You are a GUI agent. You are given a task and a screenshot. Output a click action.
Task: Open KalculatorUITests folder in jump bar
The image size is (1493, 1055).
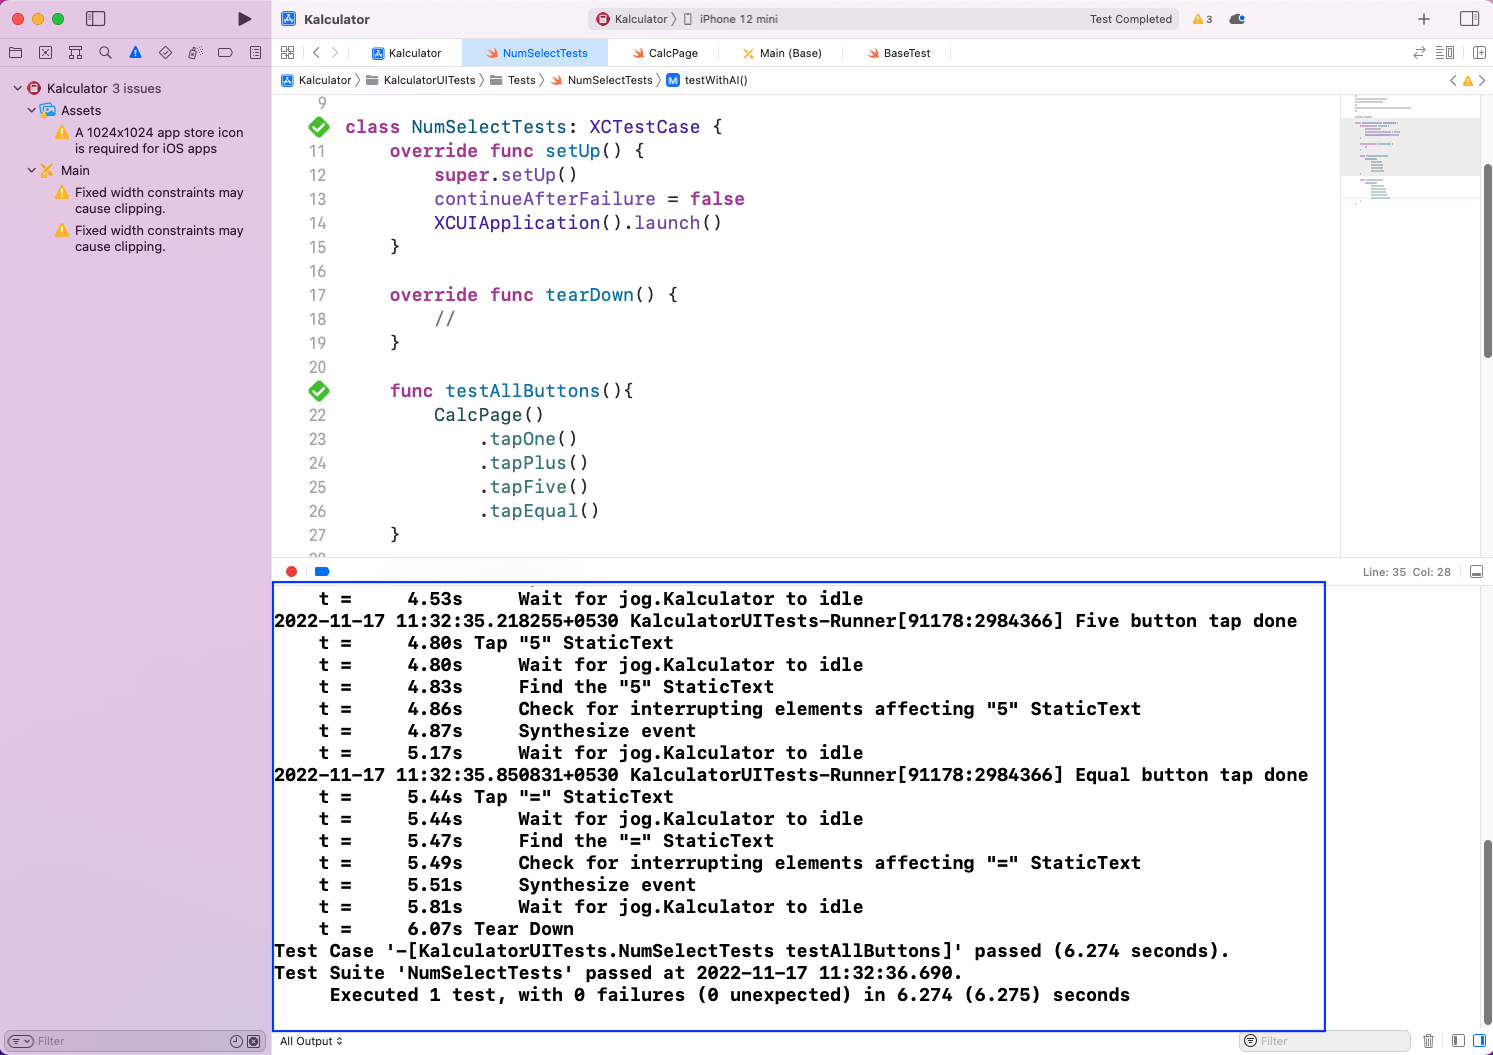pos(421,80)
